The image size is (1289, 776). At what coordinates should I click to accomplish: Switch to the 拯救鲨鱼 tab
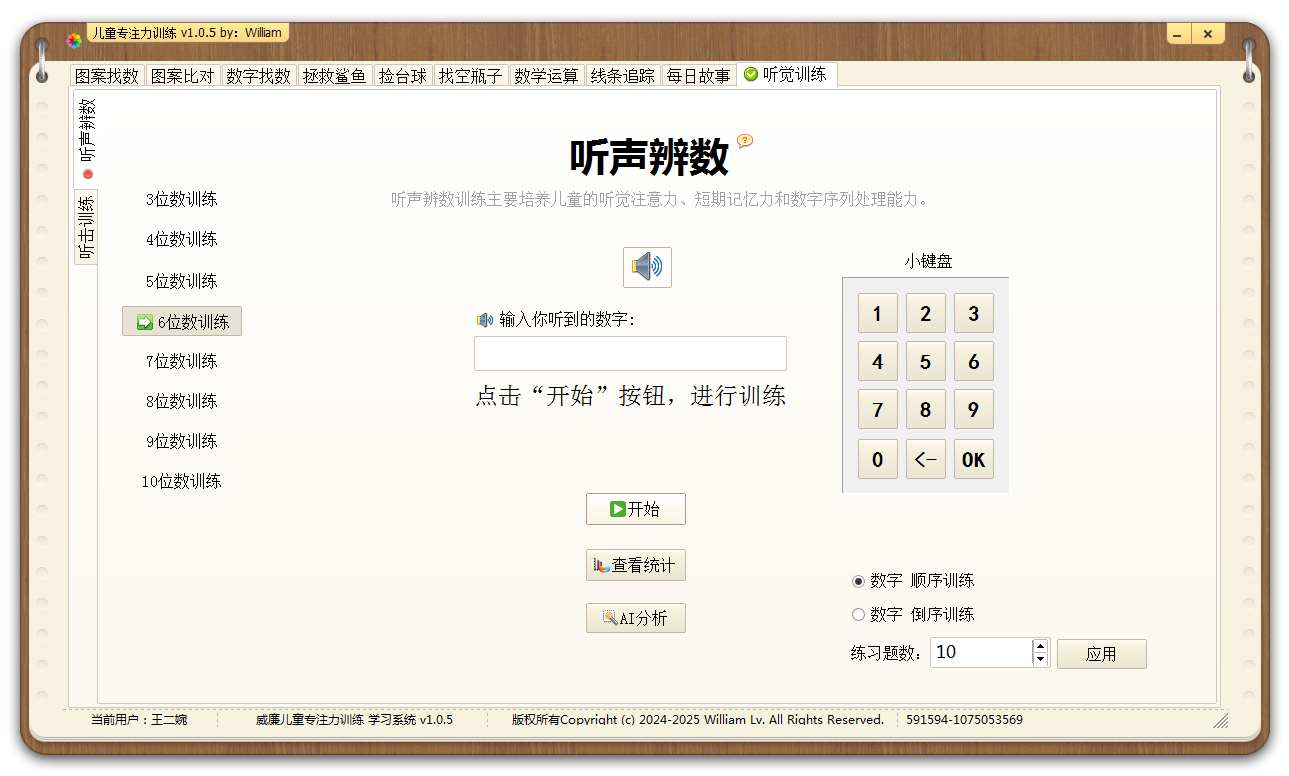[335, 76]
